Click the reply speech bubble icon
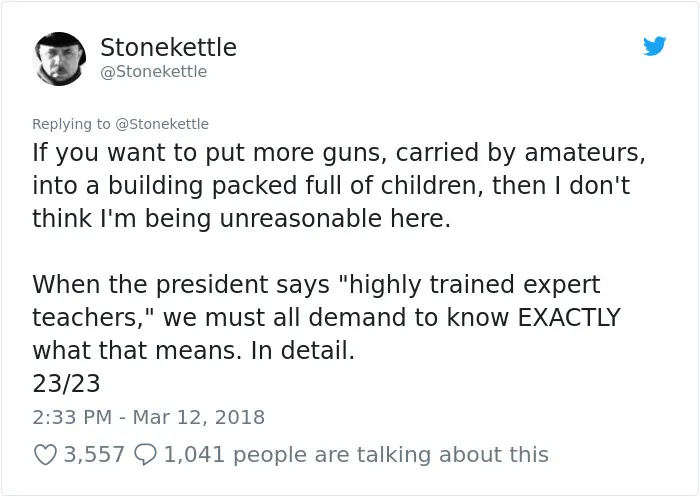The width and height of the screenshot is (700, 497). (x=146, y=455)
